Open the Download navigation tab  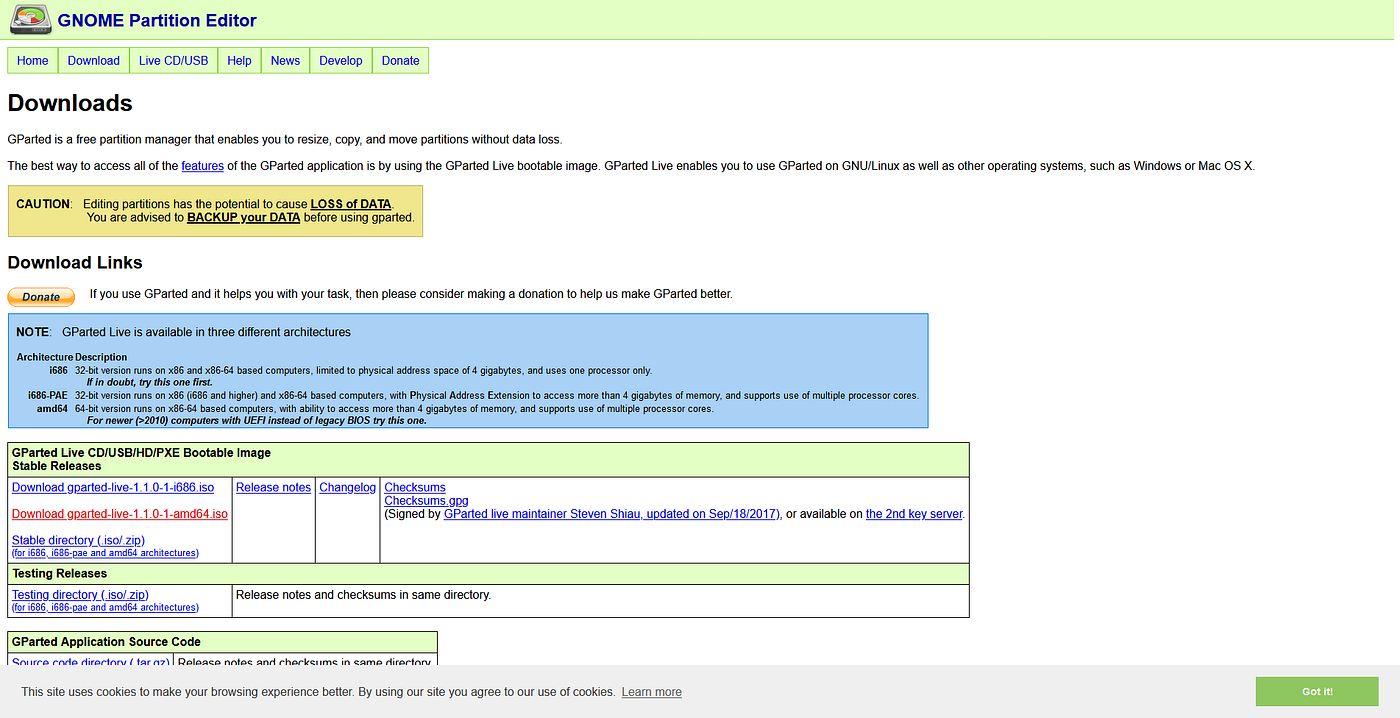click(94, 61)
